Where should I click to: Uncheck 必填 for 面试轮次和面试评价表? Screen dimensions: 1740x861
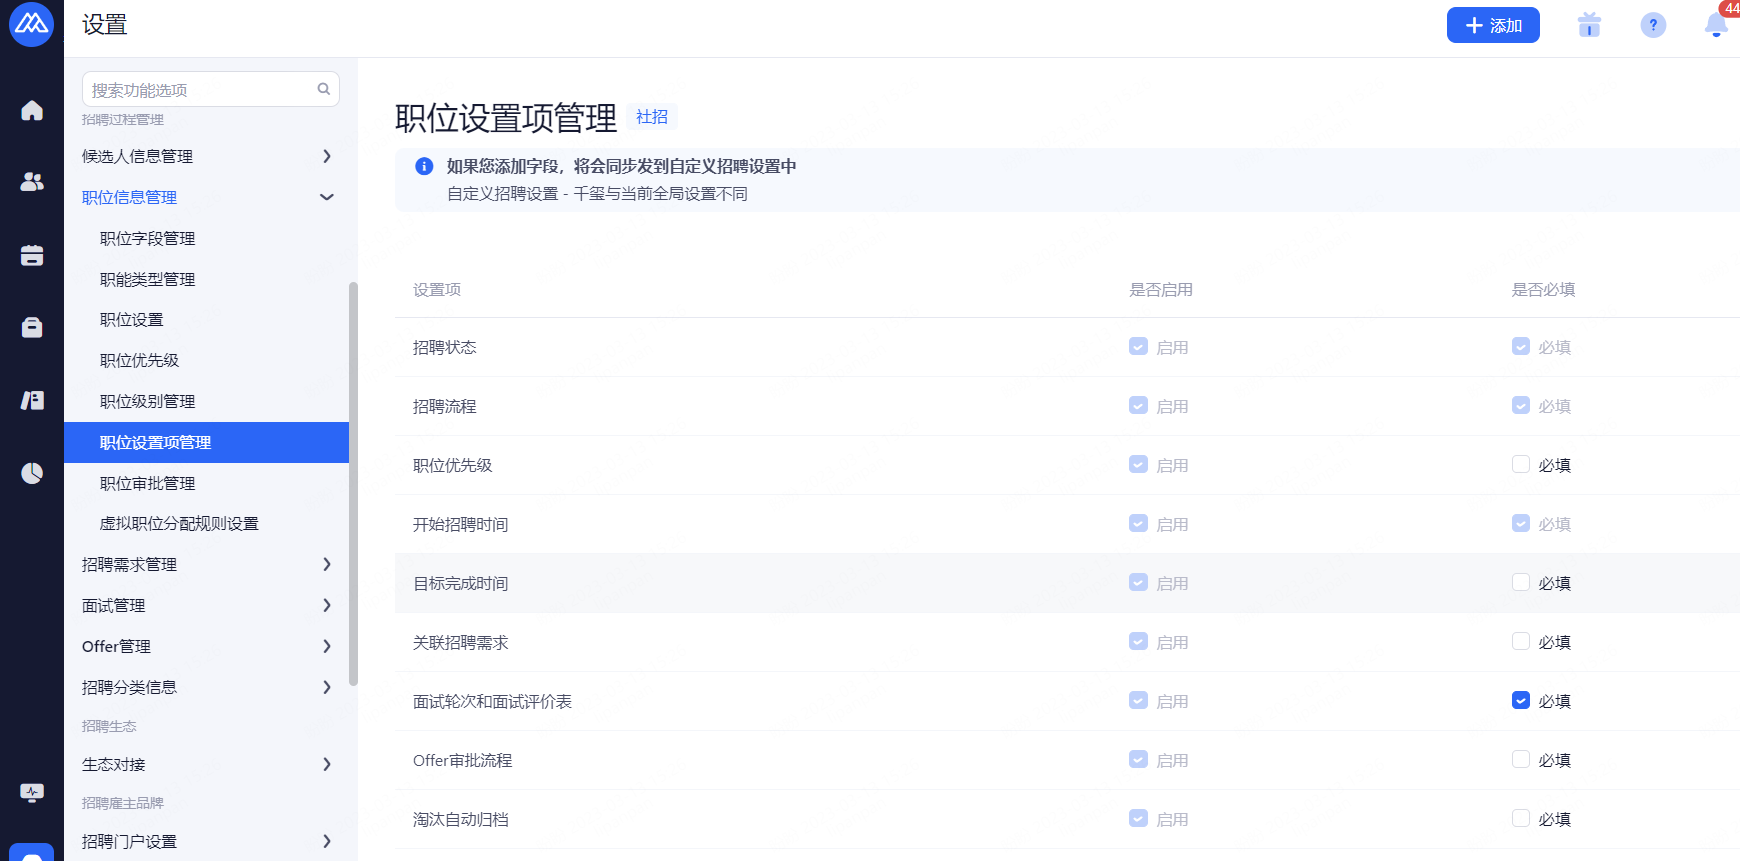[x=1520, y=701]
